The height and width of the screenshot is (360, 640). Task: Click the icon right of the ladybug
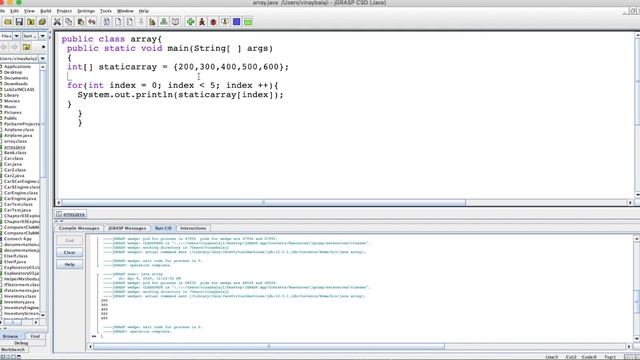coord(225,22)
